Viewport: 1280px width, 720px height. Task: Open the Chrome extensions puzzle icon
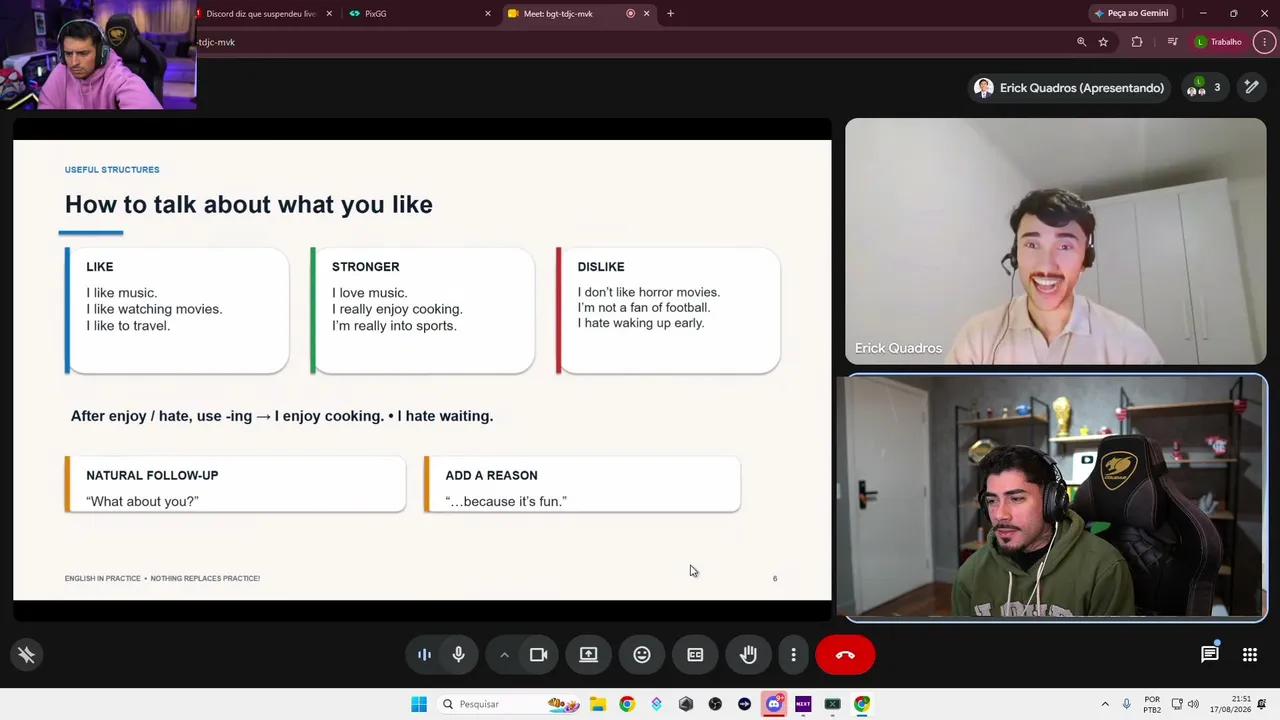1137,42
